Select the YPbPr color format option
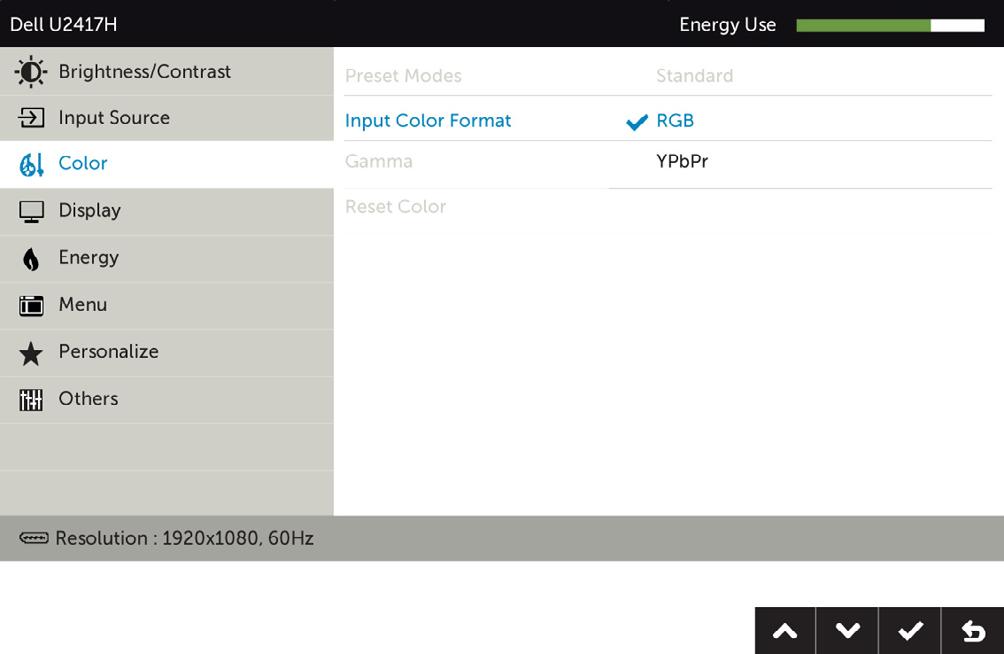The height and width of the screenshot is (654, 1004). 682,161
